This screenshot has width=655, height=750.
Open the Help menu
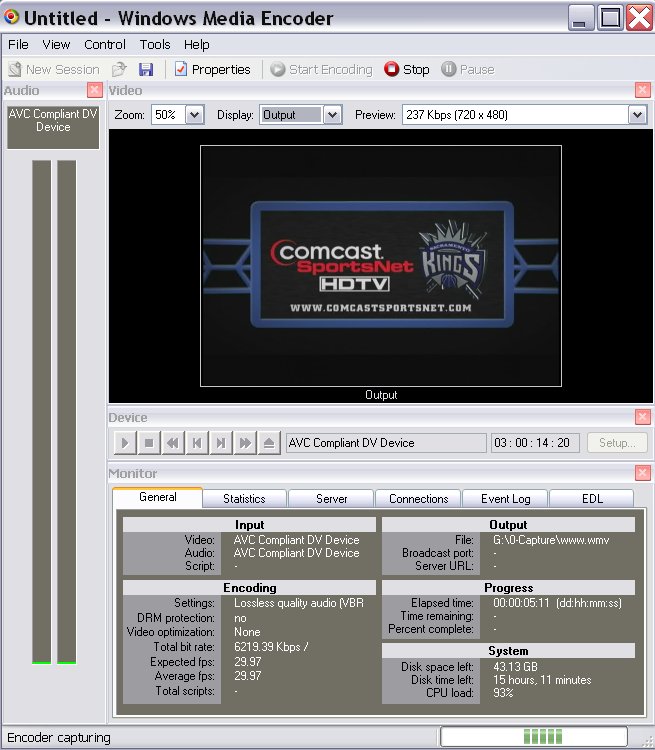pyautogui.click(x=197, y=44)
